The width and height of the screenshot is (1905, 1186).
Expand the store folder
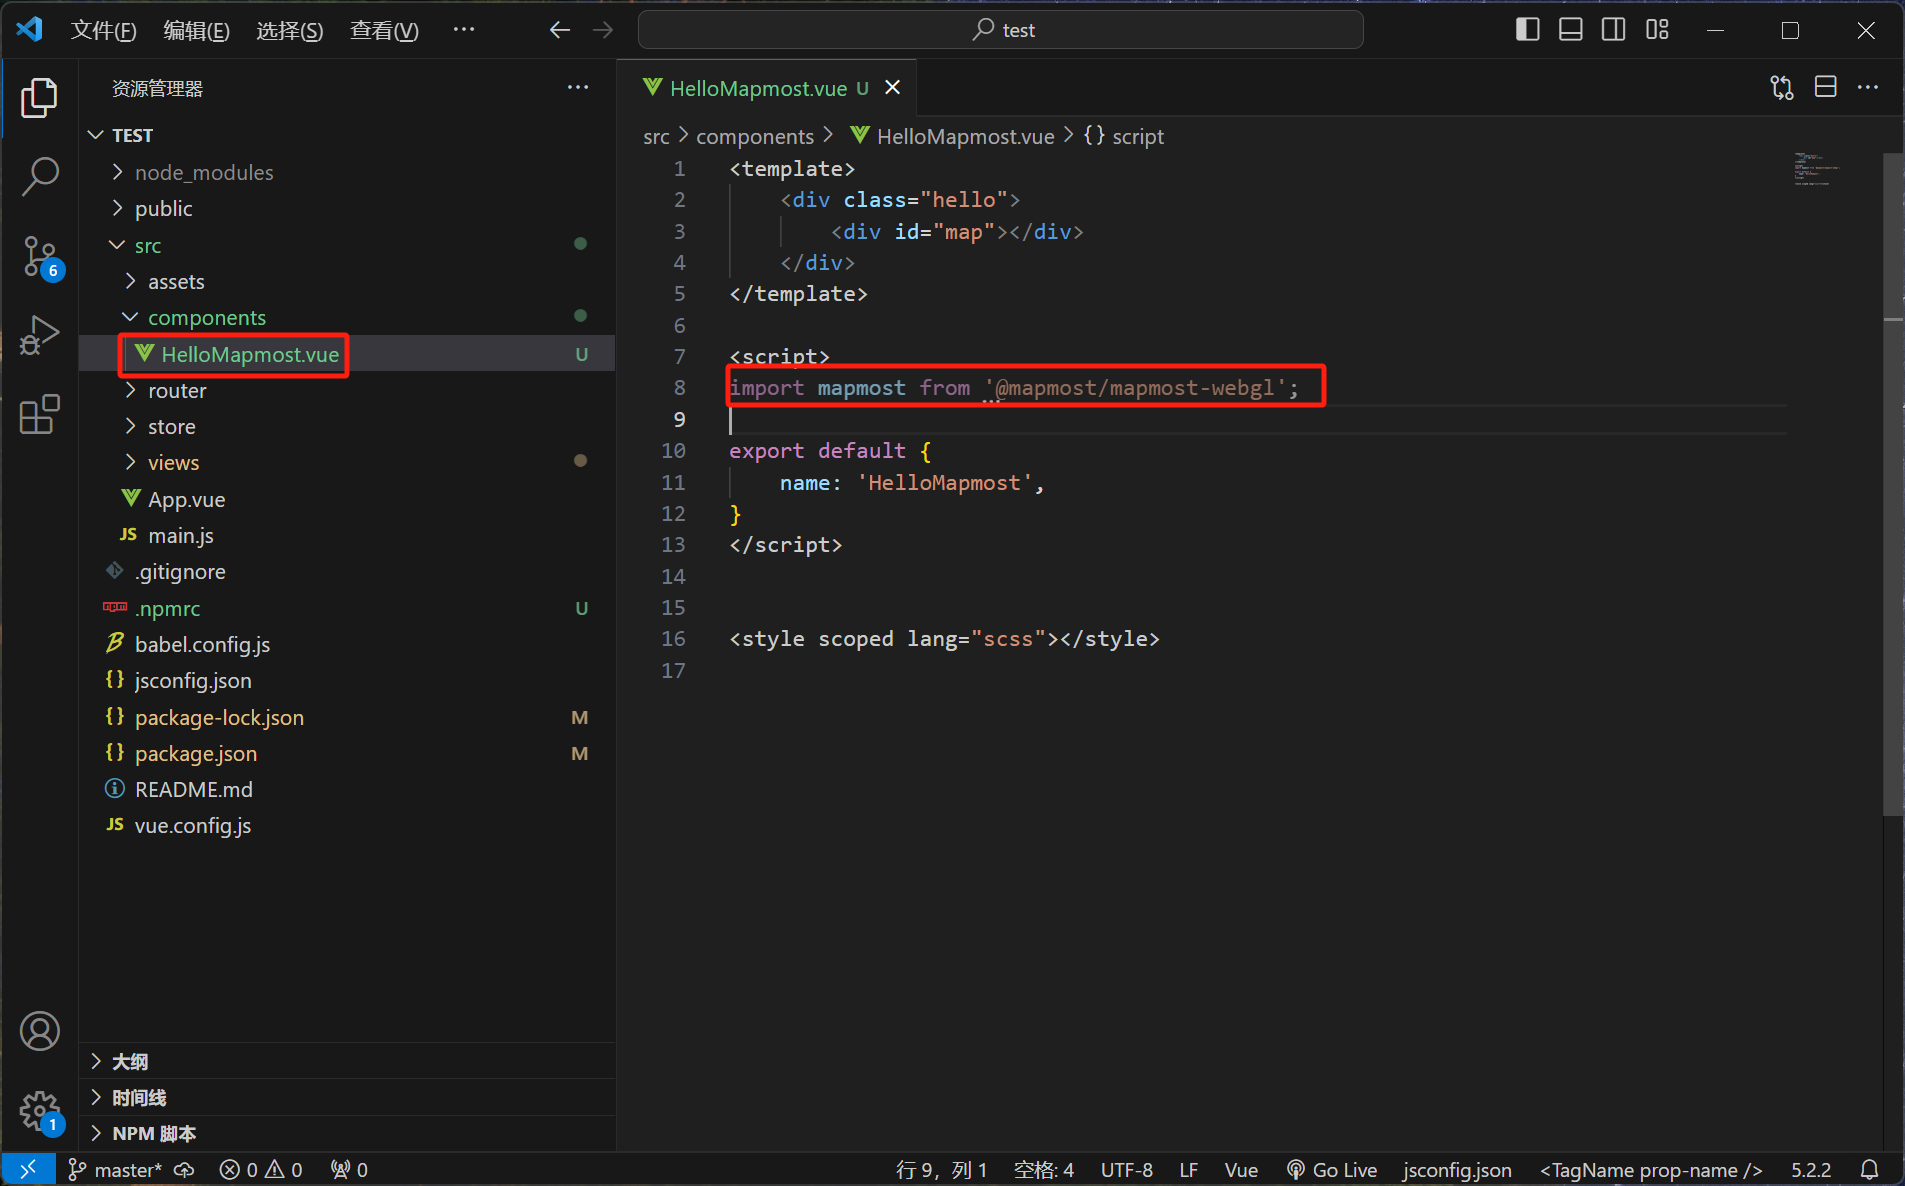(347, 426)
